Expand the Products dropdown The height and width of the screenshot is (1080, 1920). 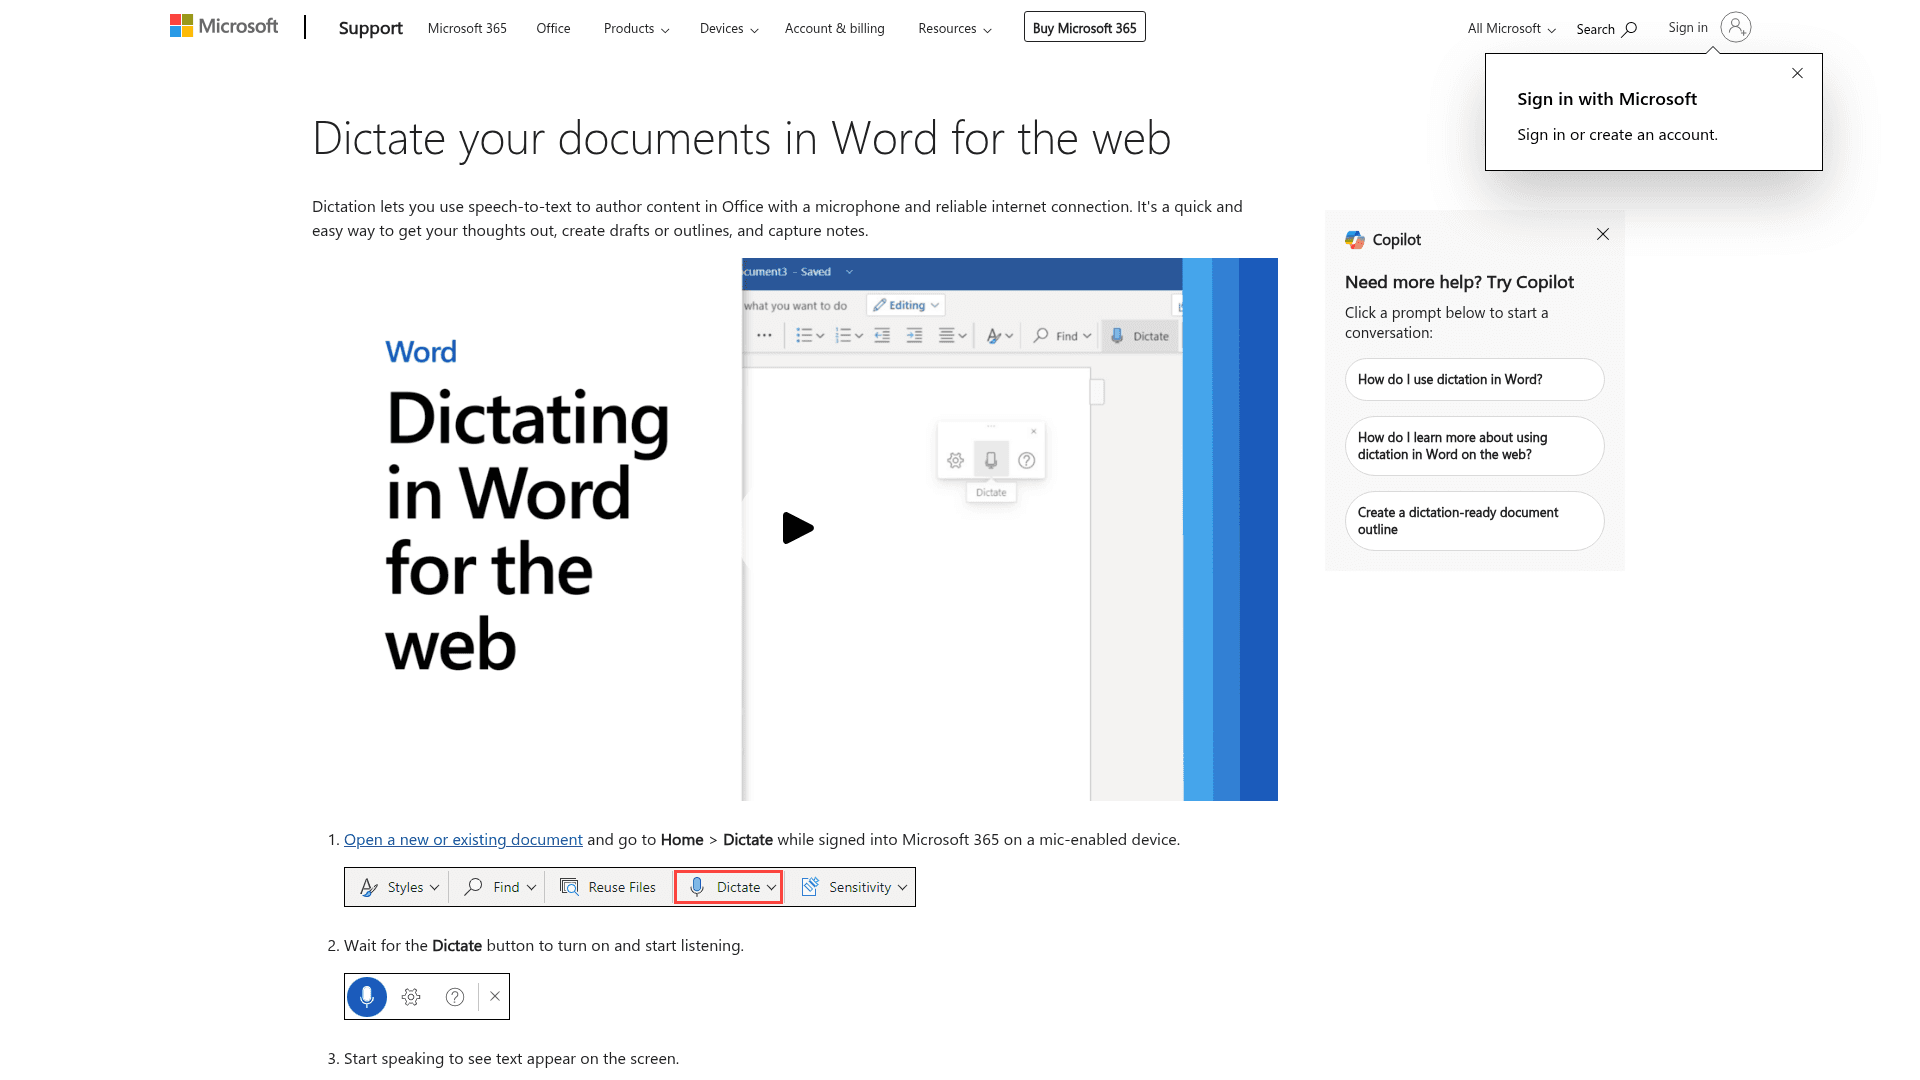pyautogui.click(x=636, y=28)
